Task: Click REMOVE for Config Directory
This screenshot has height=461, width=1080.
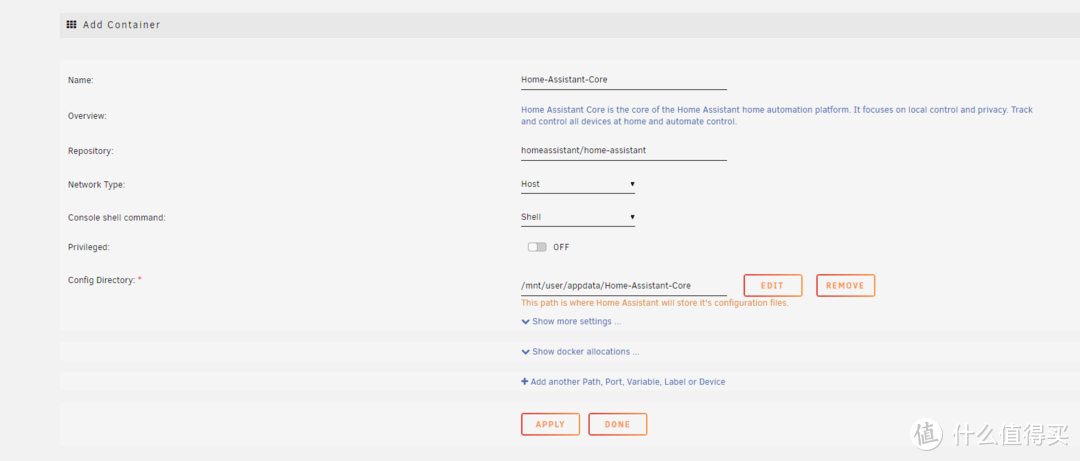Action: pyautogui.click(x=845, y=285)
